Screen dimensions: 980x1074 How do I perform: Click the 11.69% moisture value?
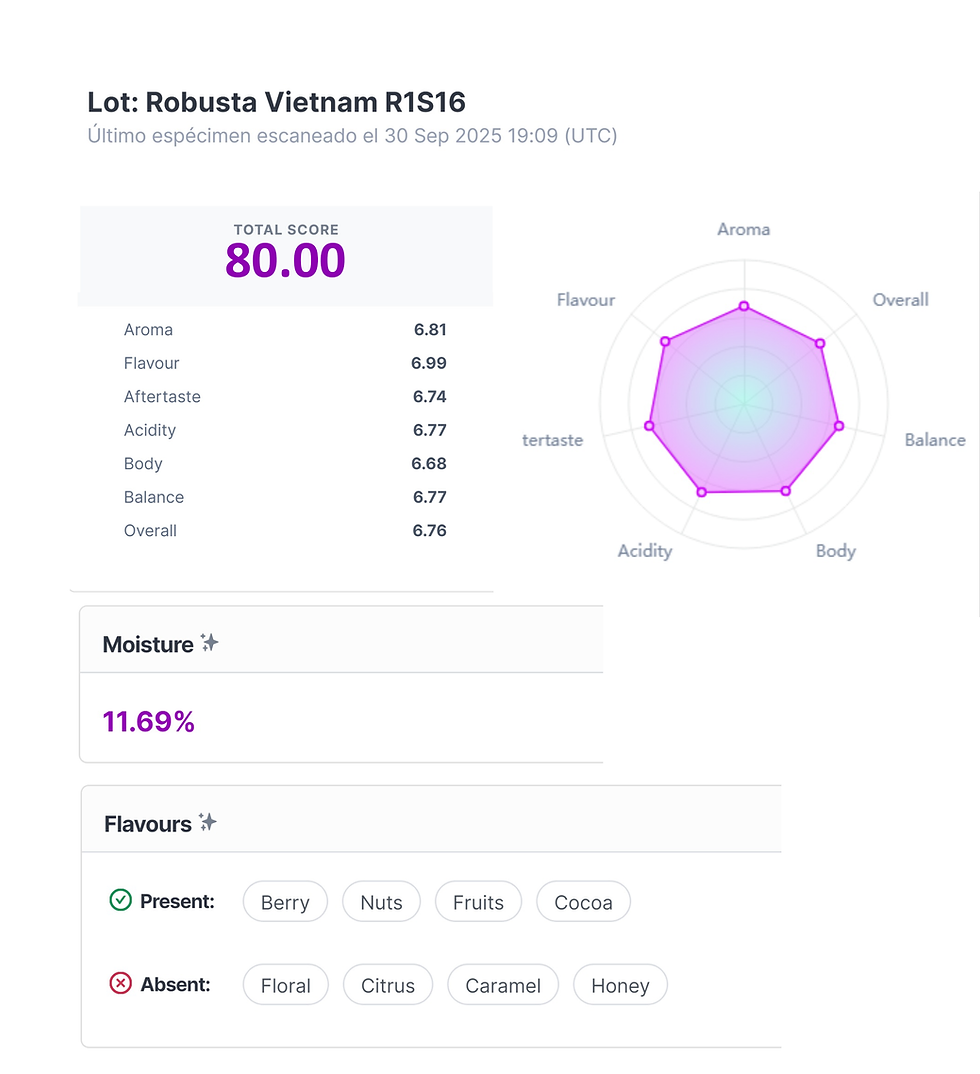coord(149,721)
